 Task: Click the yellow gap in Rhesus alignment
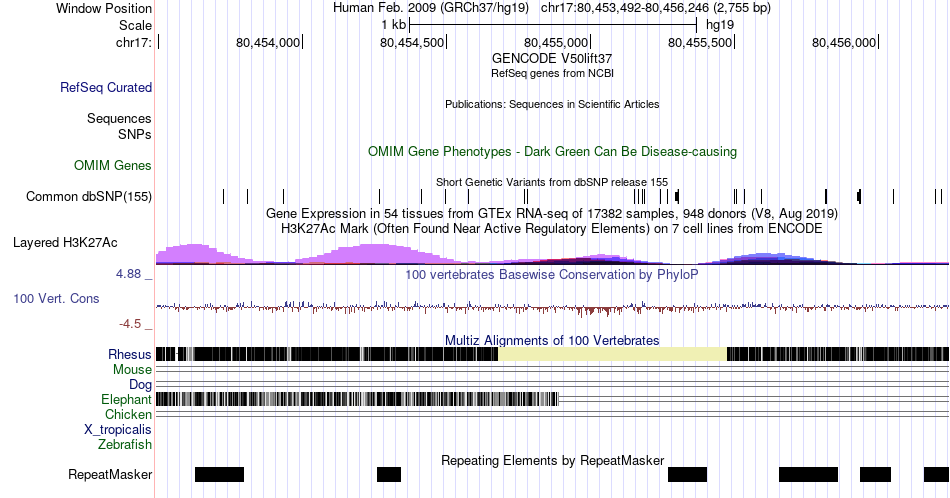tap(612, 354)
